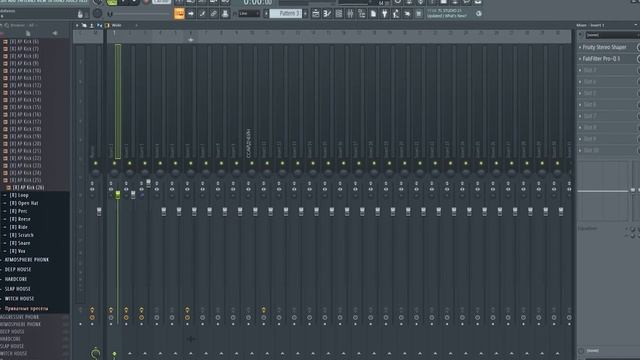The width and height of the screenshot is (640, 360).
Task: Click the speaker icon in Browser panel
Action: point(55,33)
